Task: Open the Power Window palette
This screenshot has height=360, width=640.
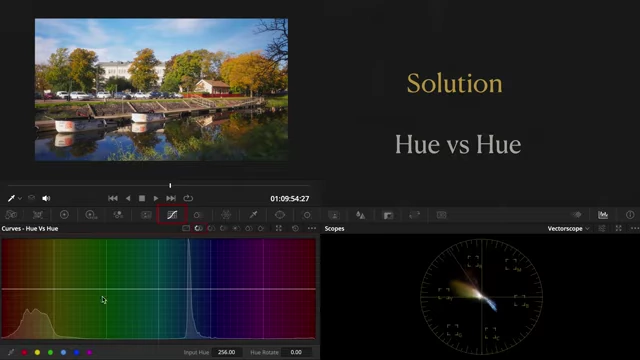Action: 280,215
